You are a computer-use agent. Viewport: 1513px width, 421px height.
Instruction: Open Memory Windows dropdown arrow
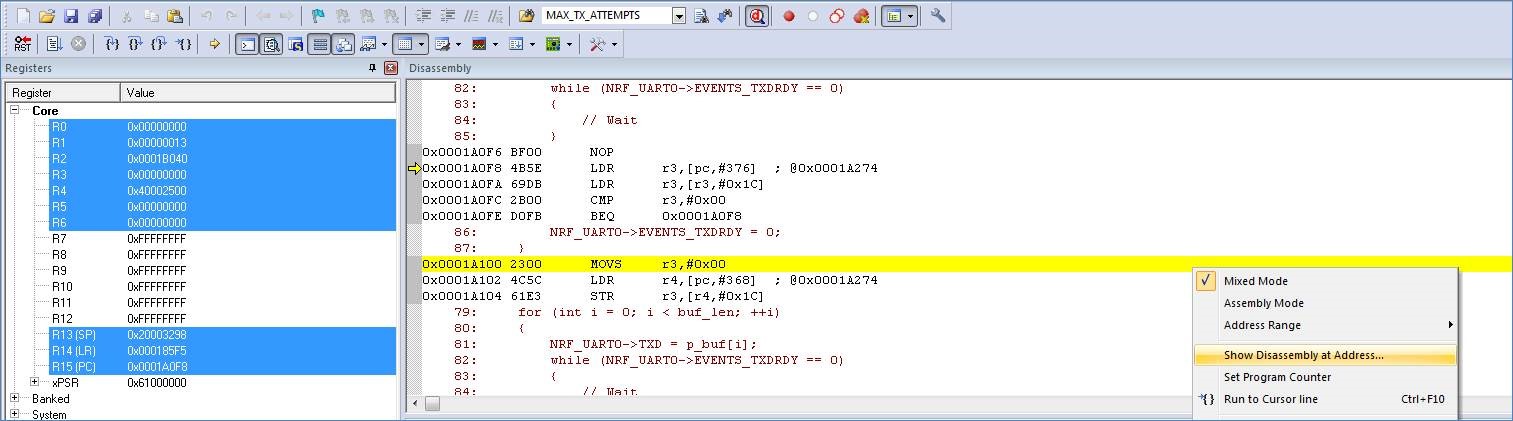(421, 44)
